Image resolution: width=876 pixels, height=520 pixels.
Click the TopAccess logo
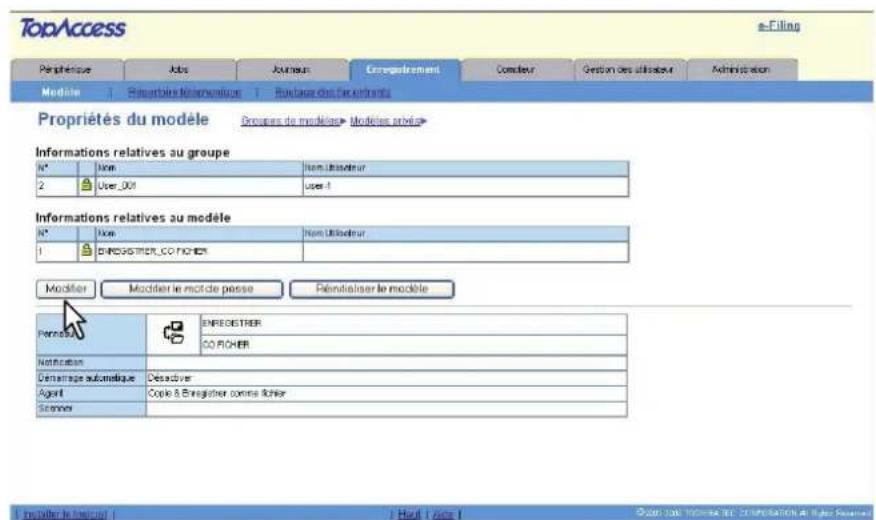73,28
